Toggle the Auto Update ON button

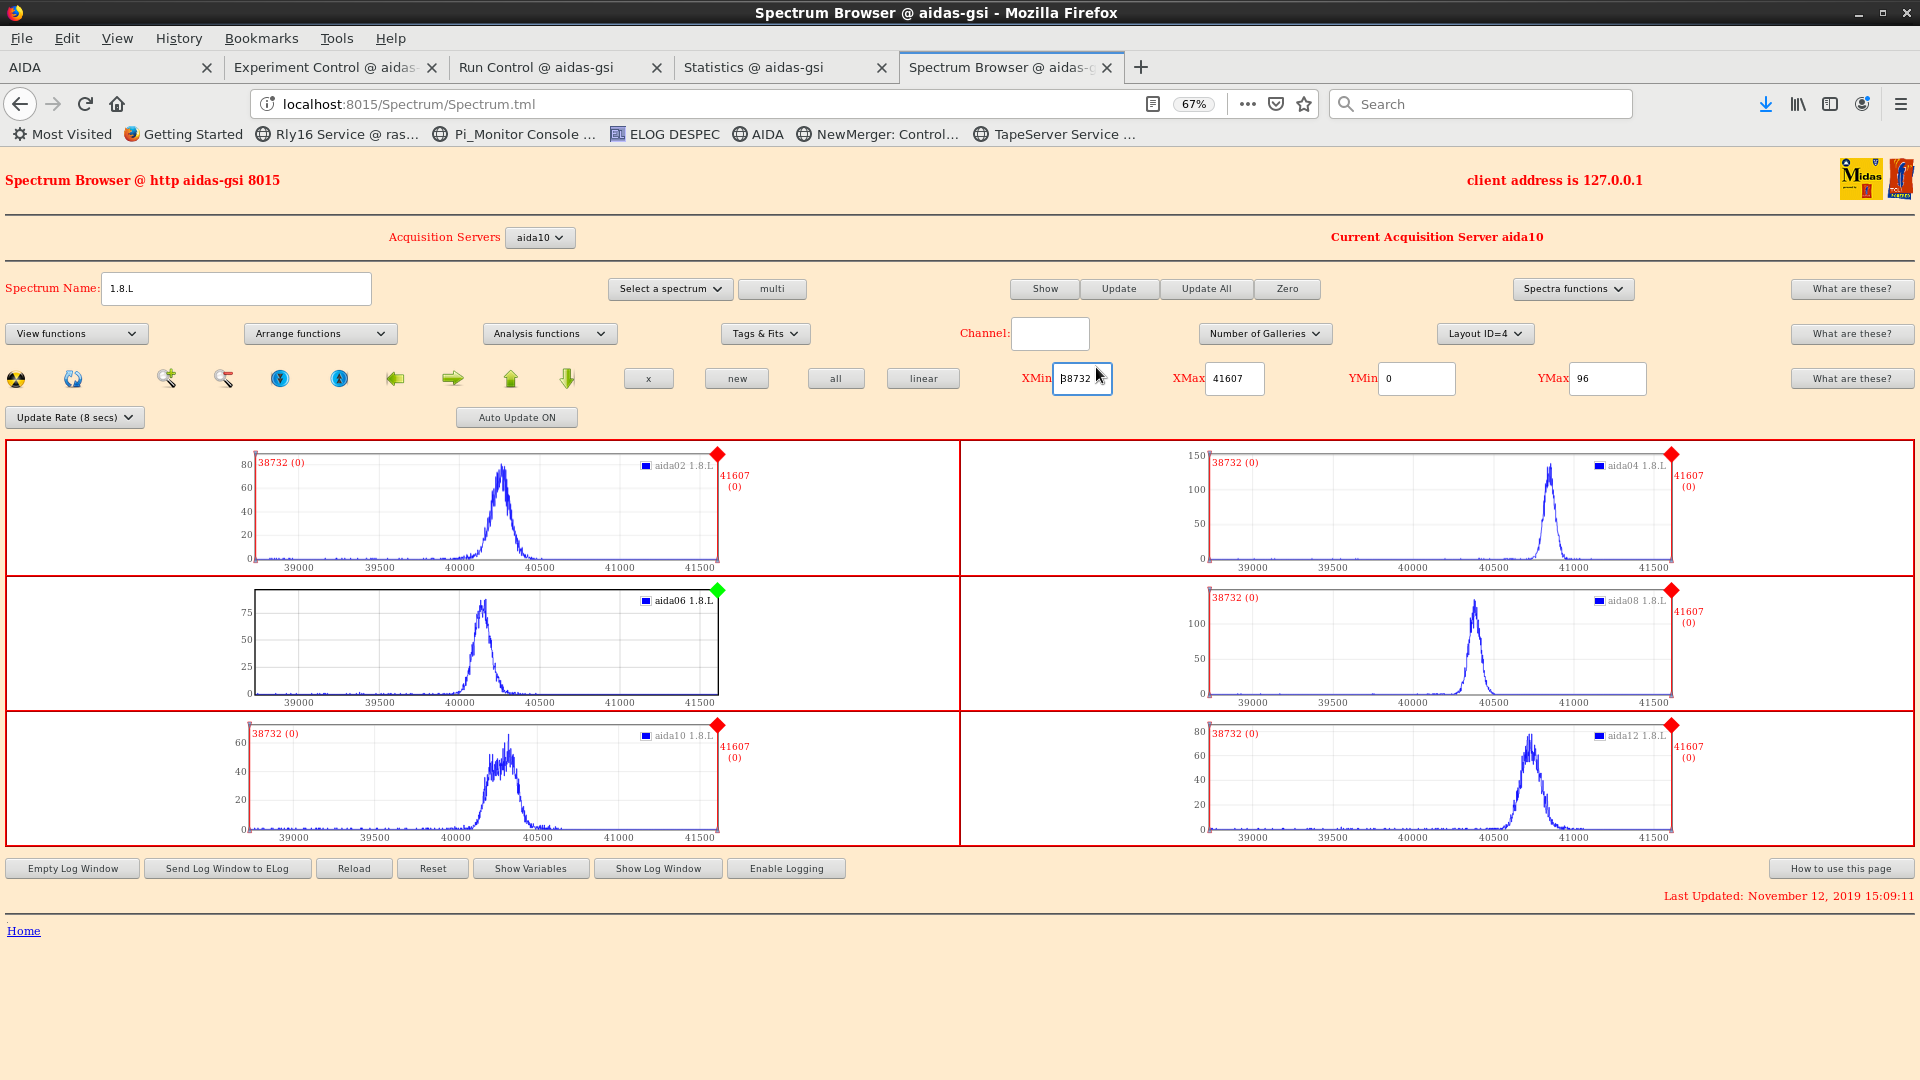click(x=516, y=418)
